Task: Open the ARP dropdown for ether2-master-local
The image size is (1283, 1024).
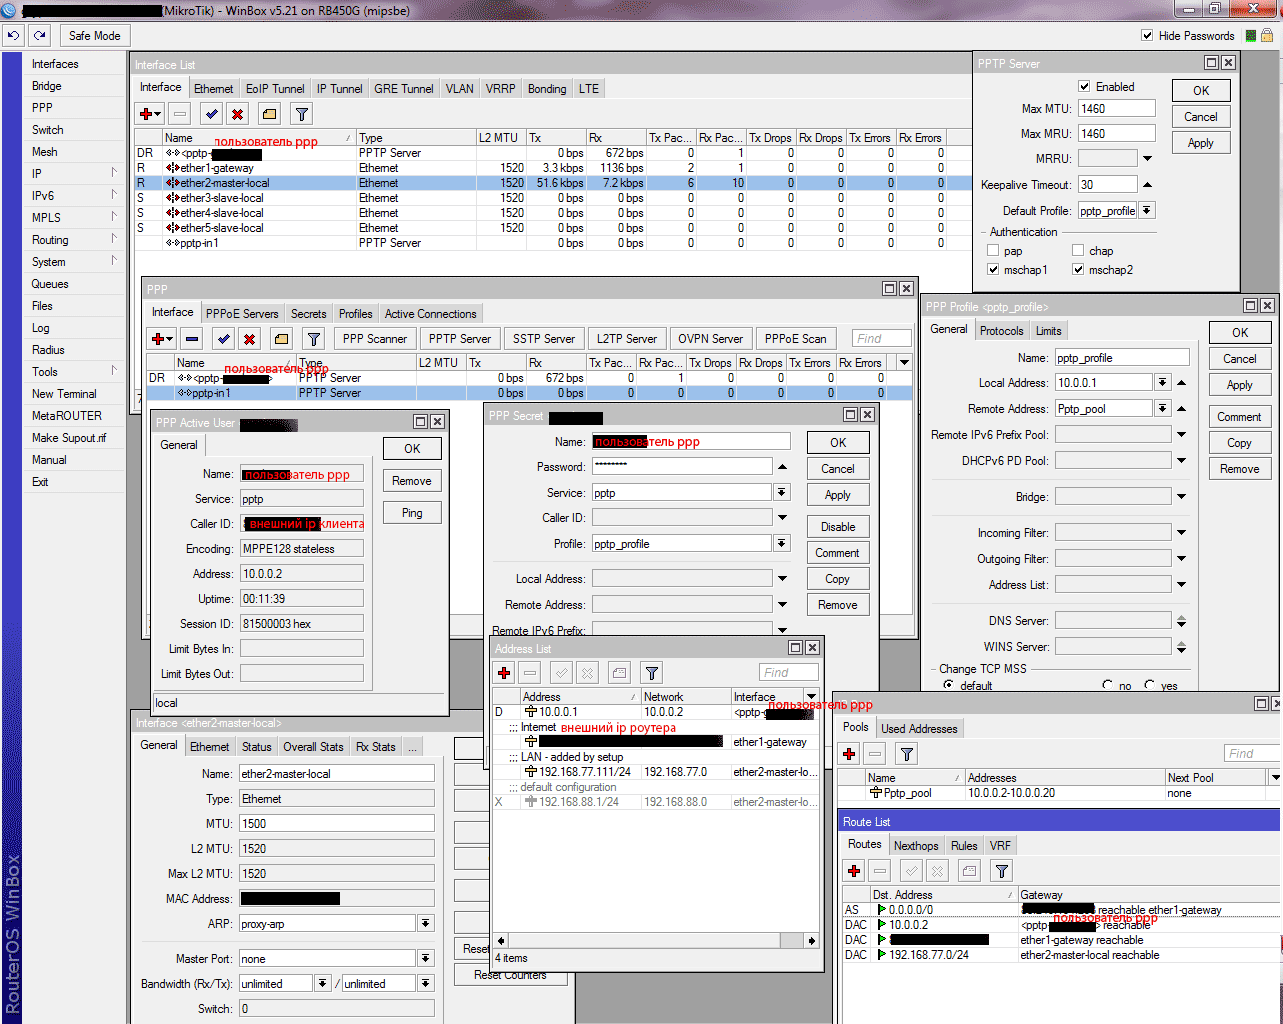Action: click(x=426, y=924)
